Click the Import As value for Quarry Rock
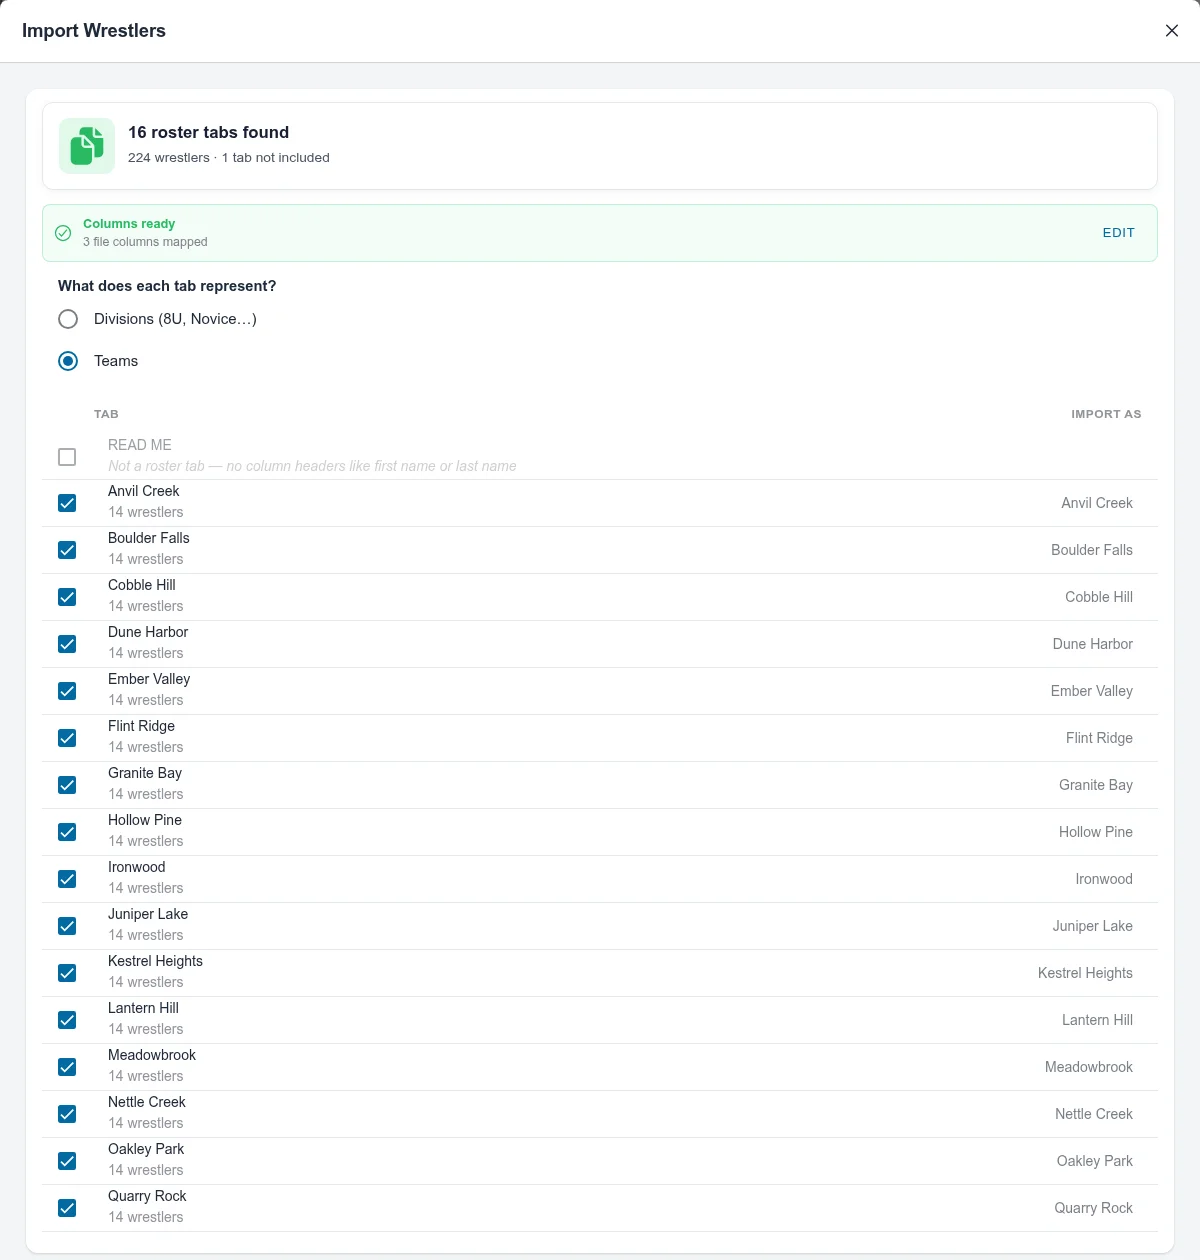 click(1093, 1208)
